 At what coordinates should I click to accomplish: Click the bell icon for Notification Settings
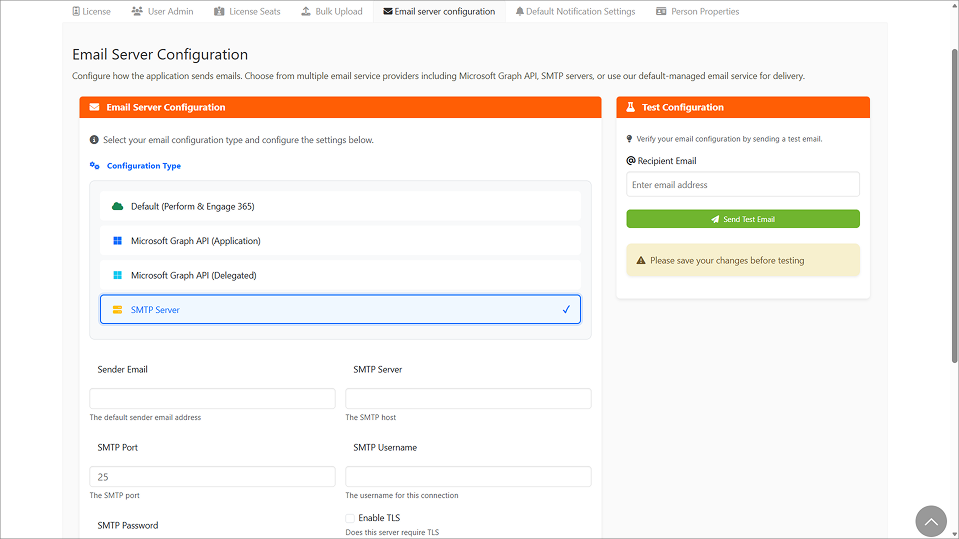[x=519, y=12]
